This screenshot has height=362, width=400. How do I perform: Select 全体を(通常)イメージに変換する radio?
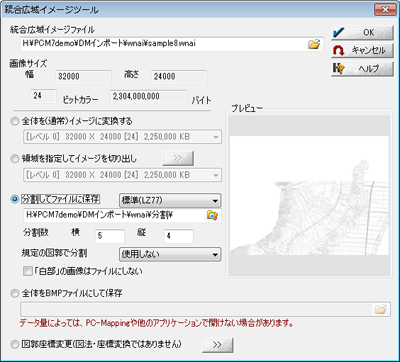(x=15, y=122)
